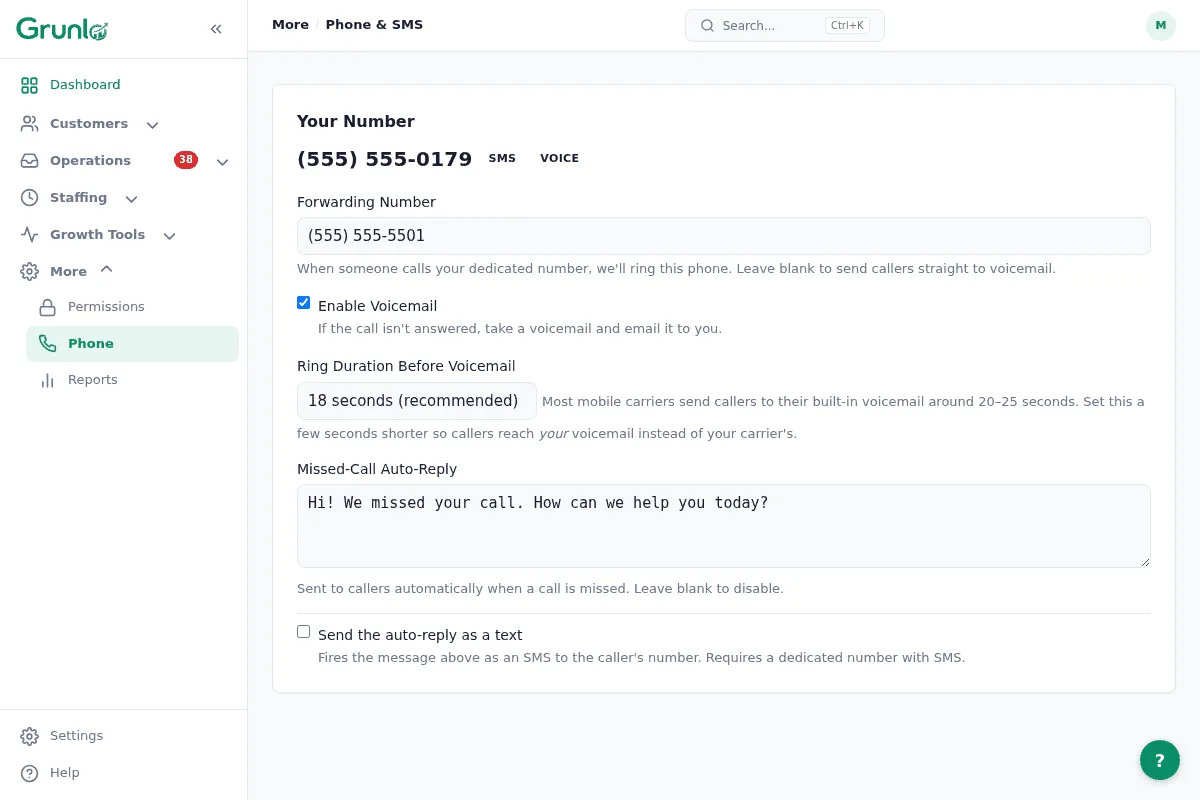Click the Help question-circle icon
1200x800 pixels.
(x=30, y=773)
